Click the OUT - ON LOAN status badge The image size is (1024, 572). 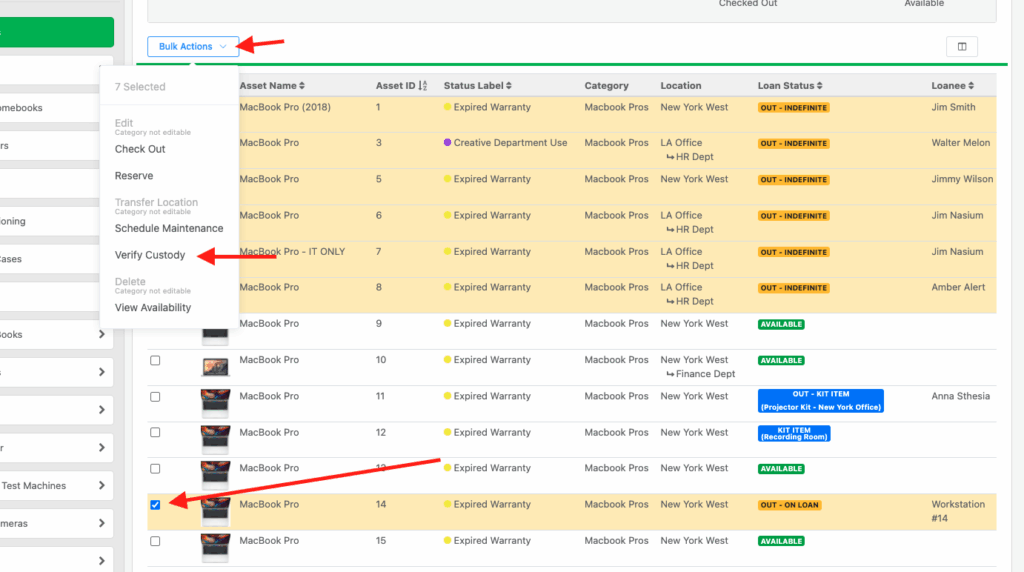coord(789,505)
